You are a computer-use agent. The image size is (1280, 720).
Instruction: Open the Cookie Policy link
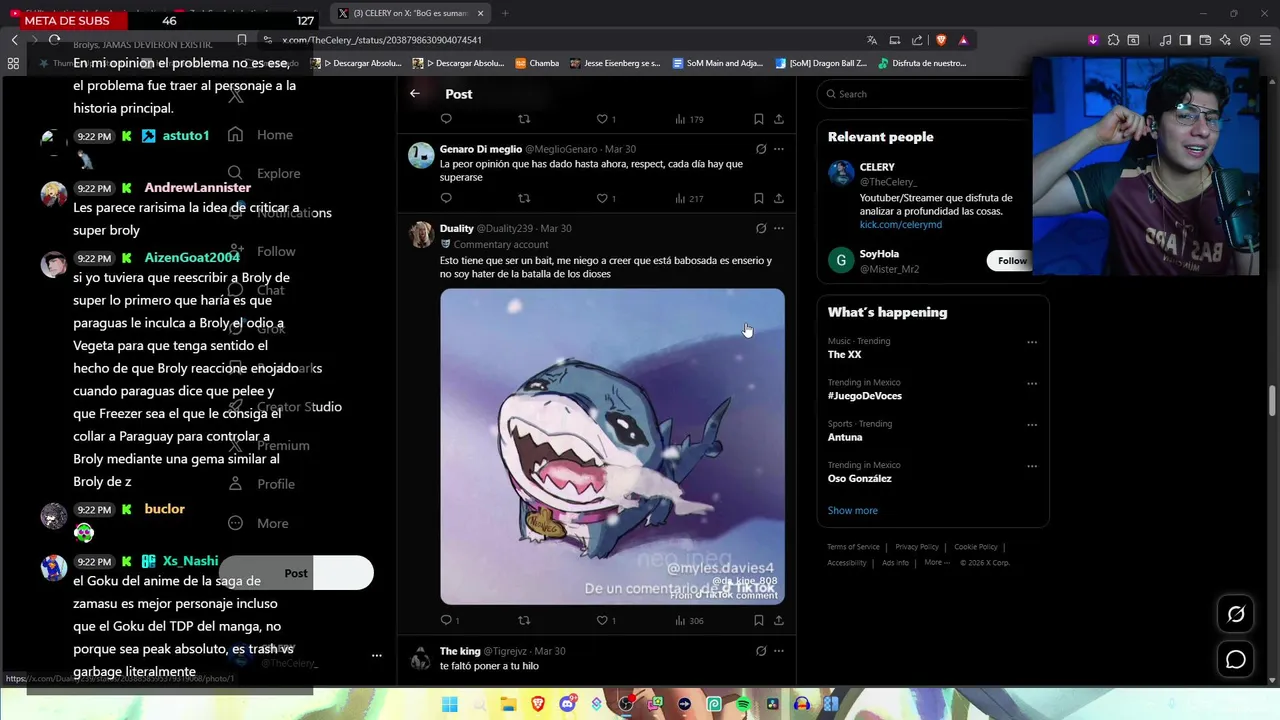coord(976,547)
